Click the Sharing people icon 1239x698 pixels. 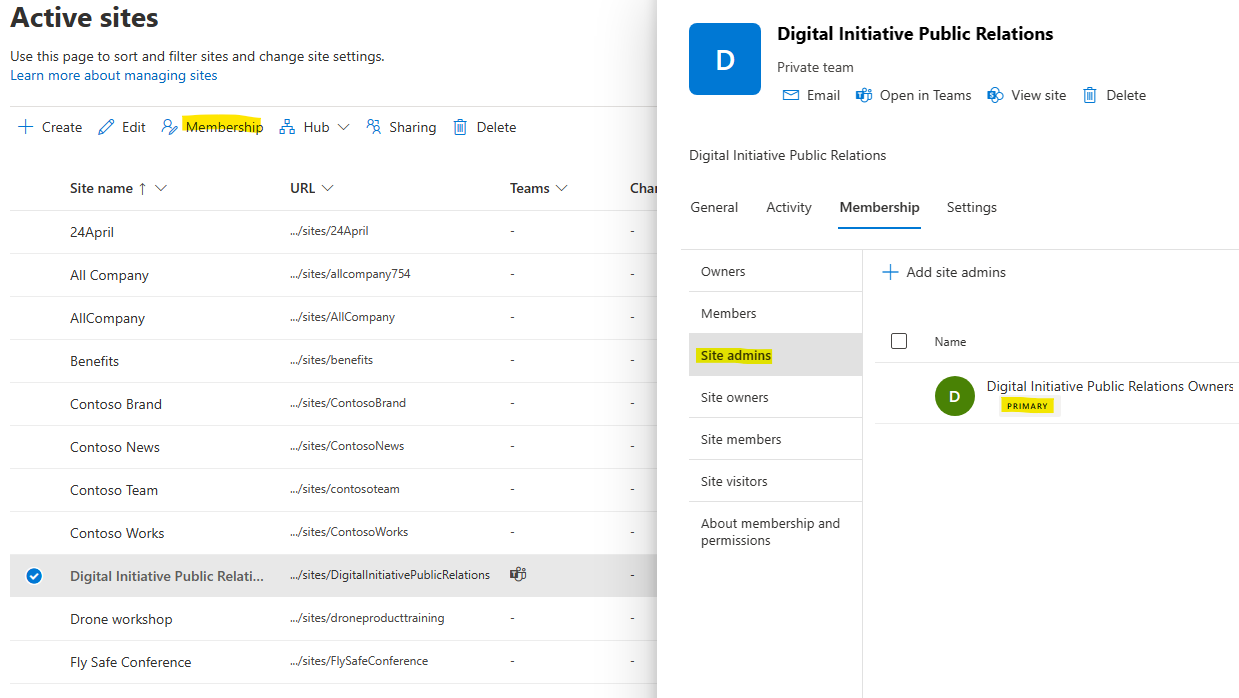point(374,127)
